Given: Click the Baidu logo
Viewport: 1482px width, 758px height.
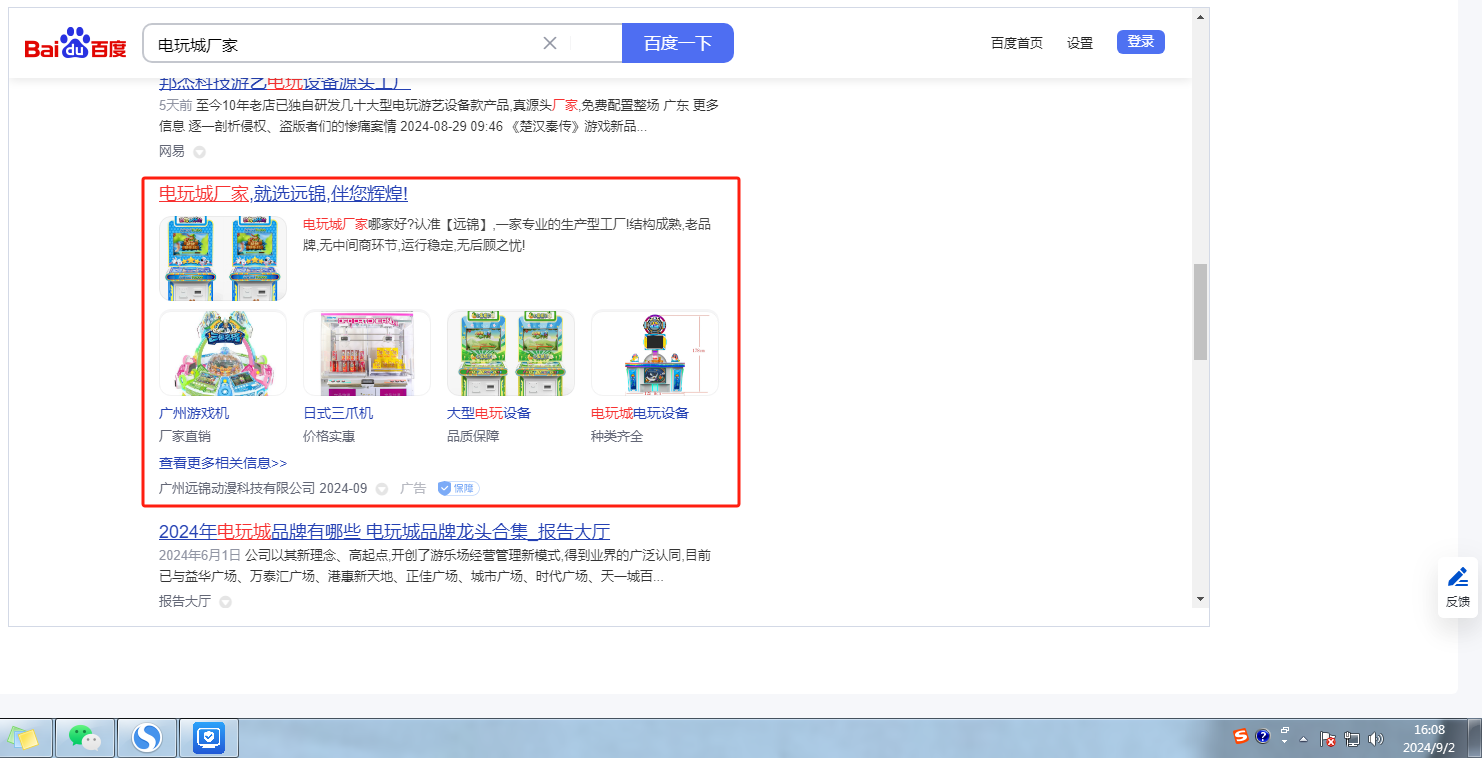Looking at the screenshot, I should [x=76, y=44].
